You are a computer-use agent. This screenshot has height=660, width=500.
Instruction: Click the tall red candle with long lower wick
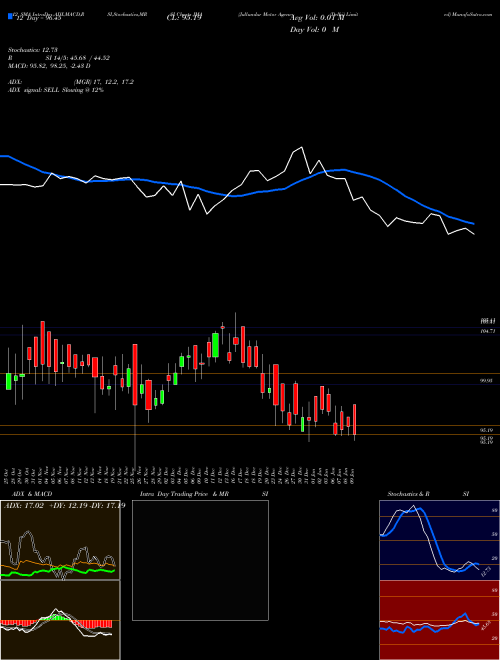point(135,375)
